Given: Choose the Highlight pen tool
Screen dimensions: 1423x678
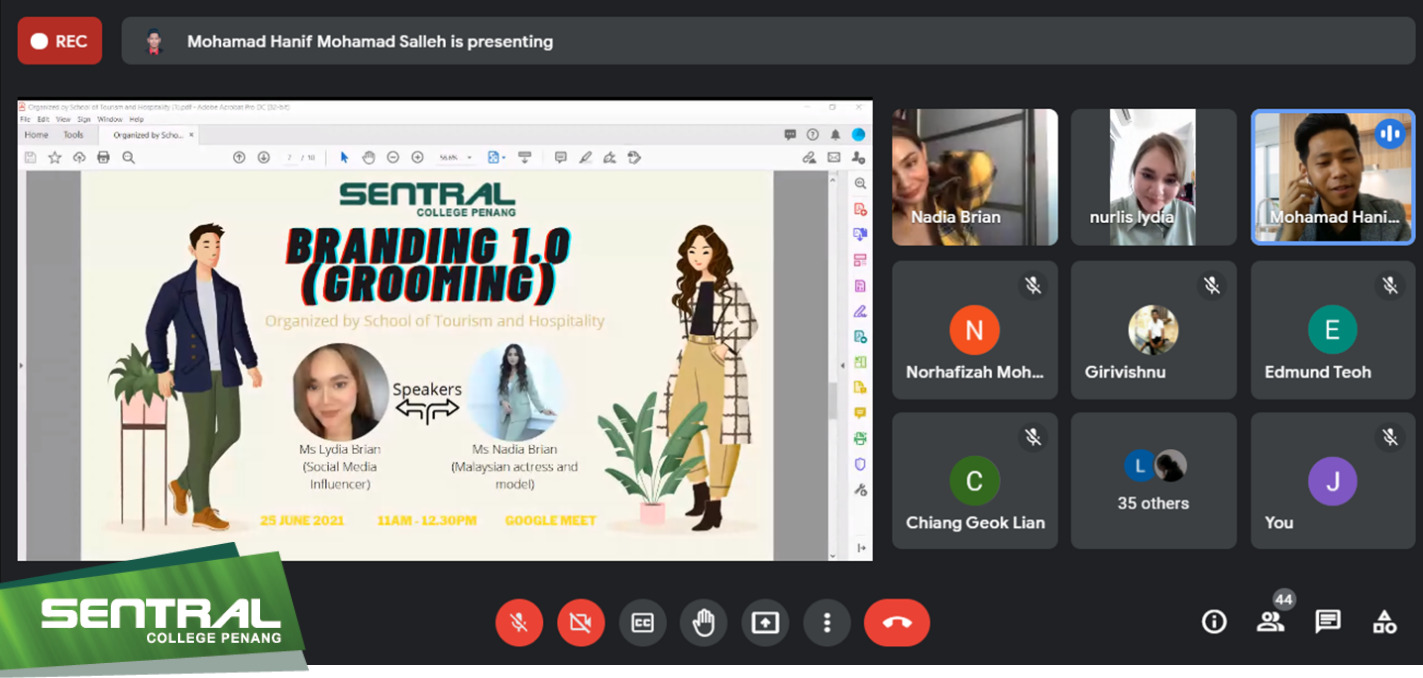Looking at the screenshot, I should (x=585, y=157).
